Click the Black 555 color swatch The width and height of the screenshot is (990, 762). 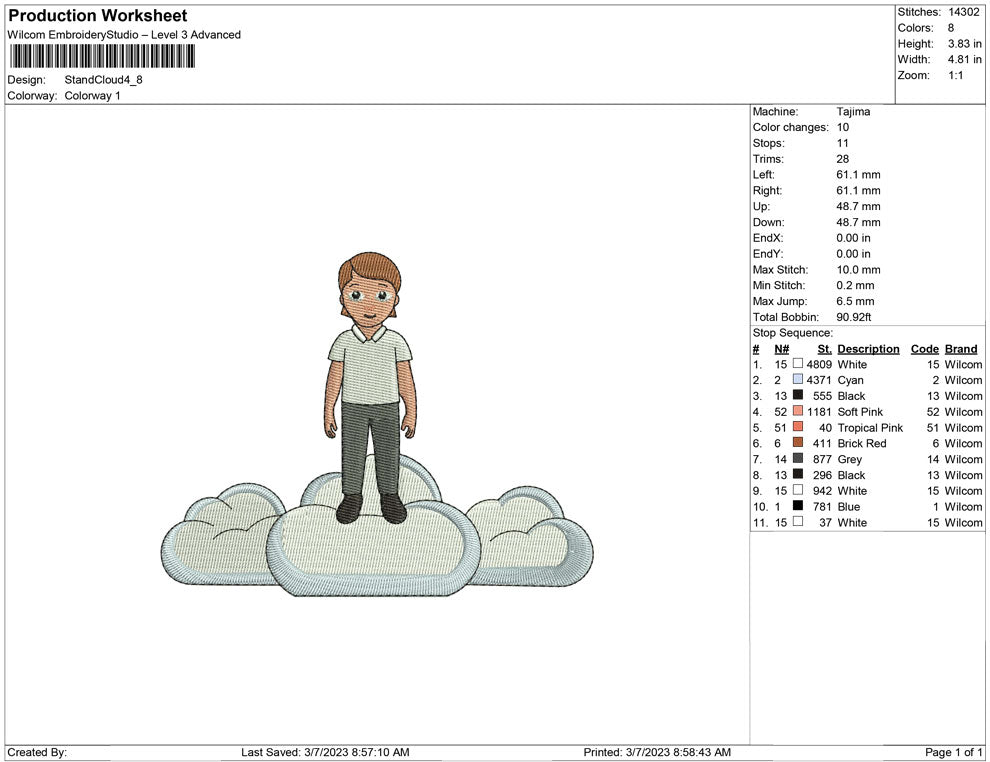pos(797,396)
